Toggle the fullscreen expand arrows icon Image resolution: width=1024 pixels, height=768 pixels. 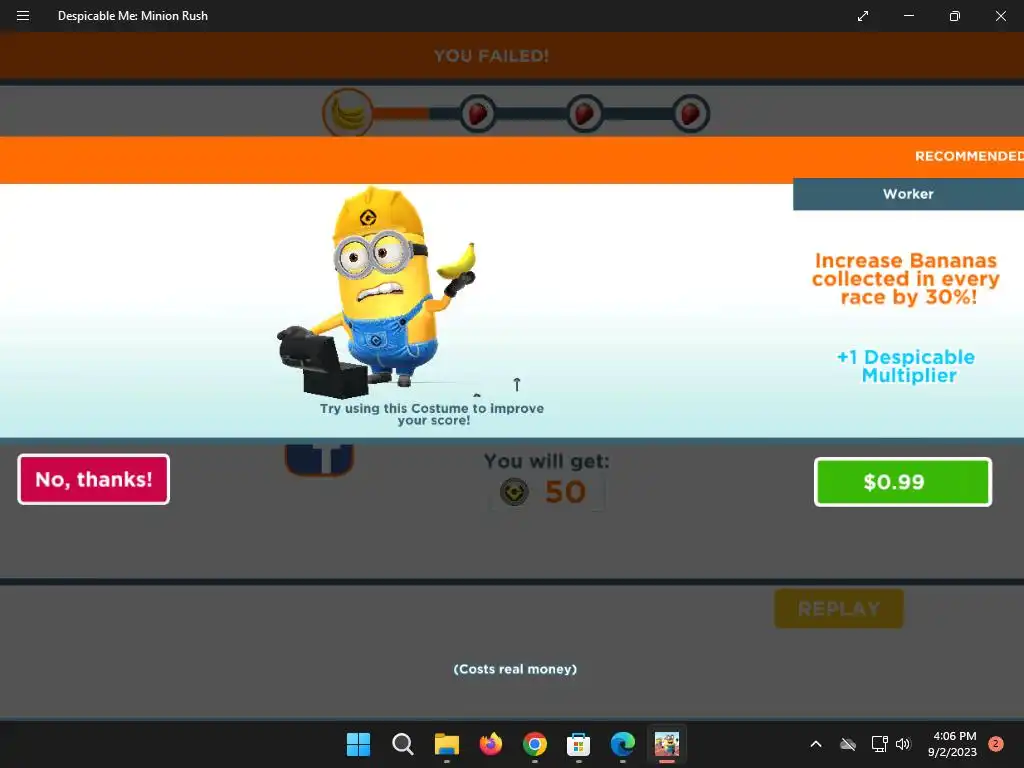click(863, 16)
